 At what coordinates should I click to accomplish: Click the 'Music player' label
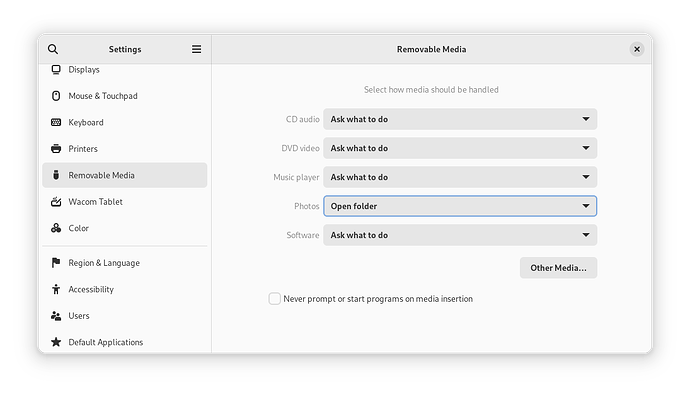click(x=296, y=177)
